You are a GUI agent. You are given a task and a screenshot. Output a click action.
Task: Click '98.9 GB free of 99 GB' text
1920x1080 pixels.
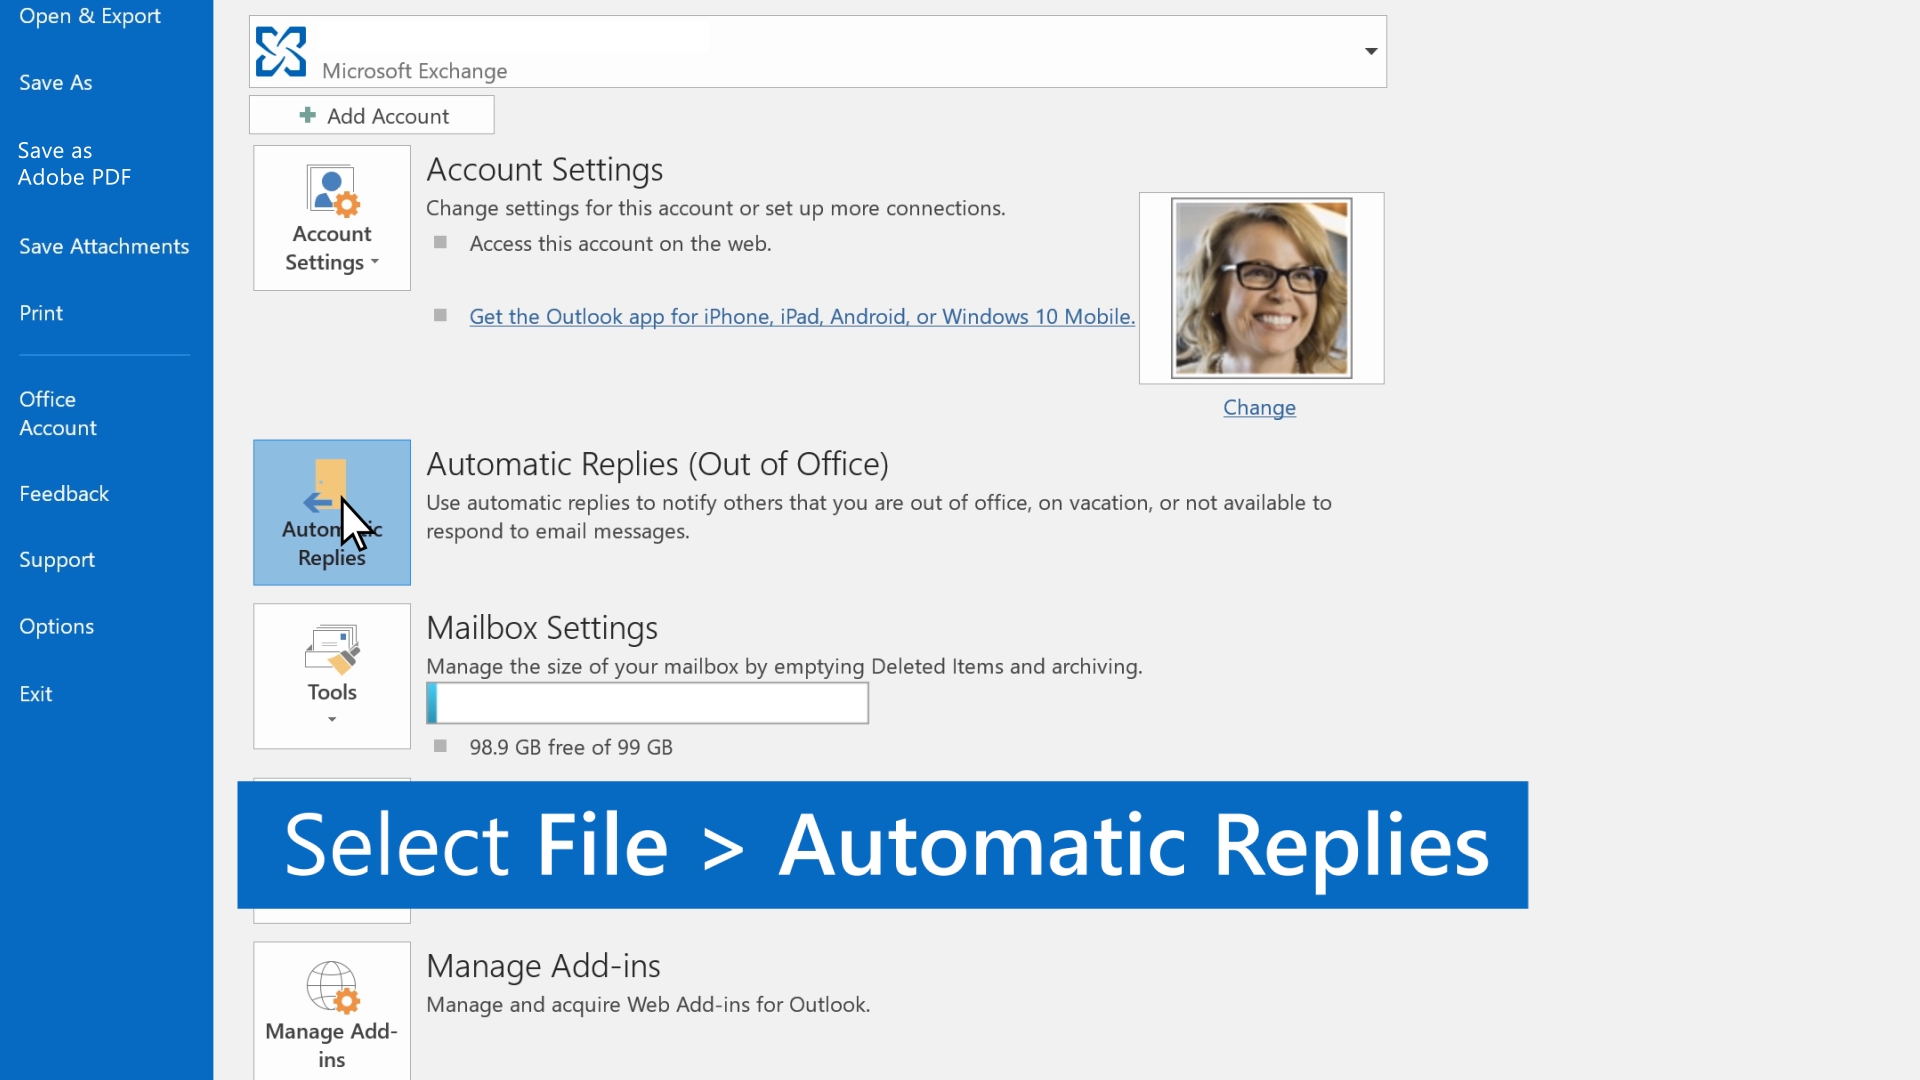click(571, 747)
